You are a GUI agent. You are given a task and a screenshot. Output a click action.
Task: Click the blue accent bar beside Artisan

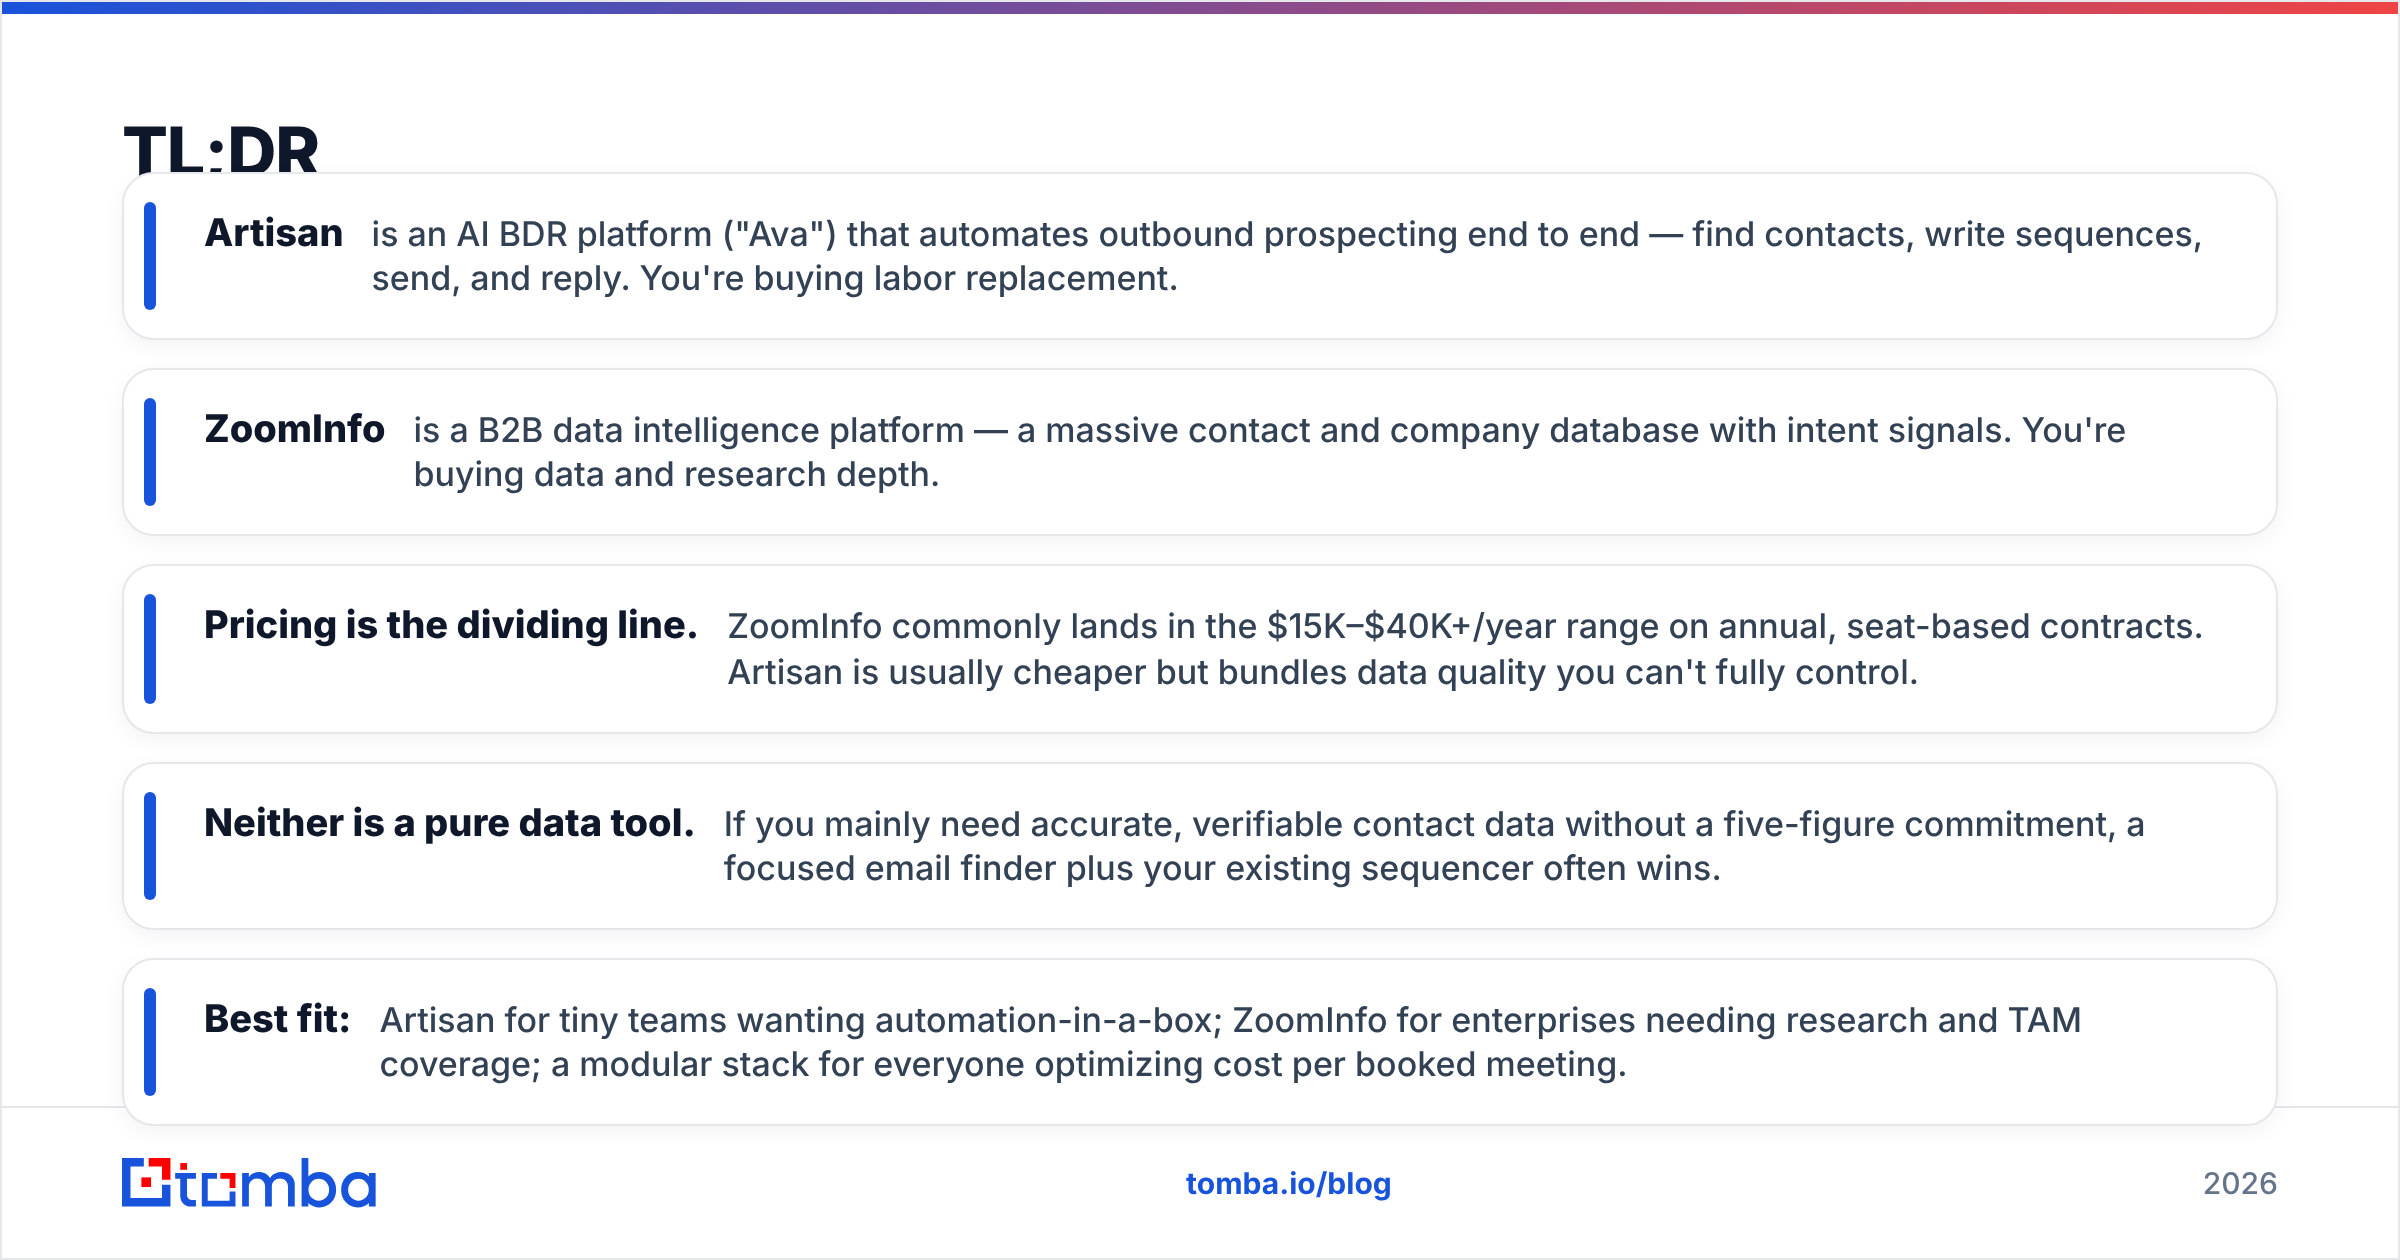pos(150,256)
